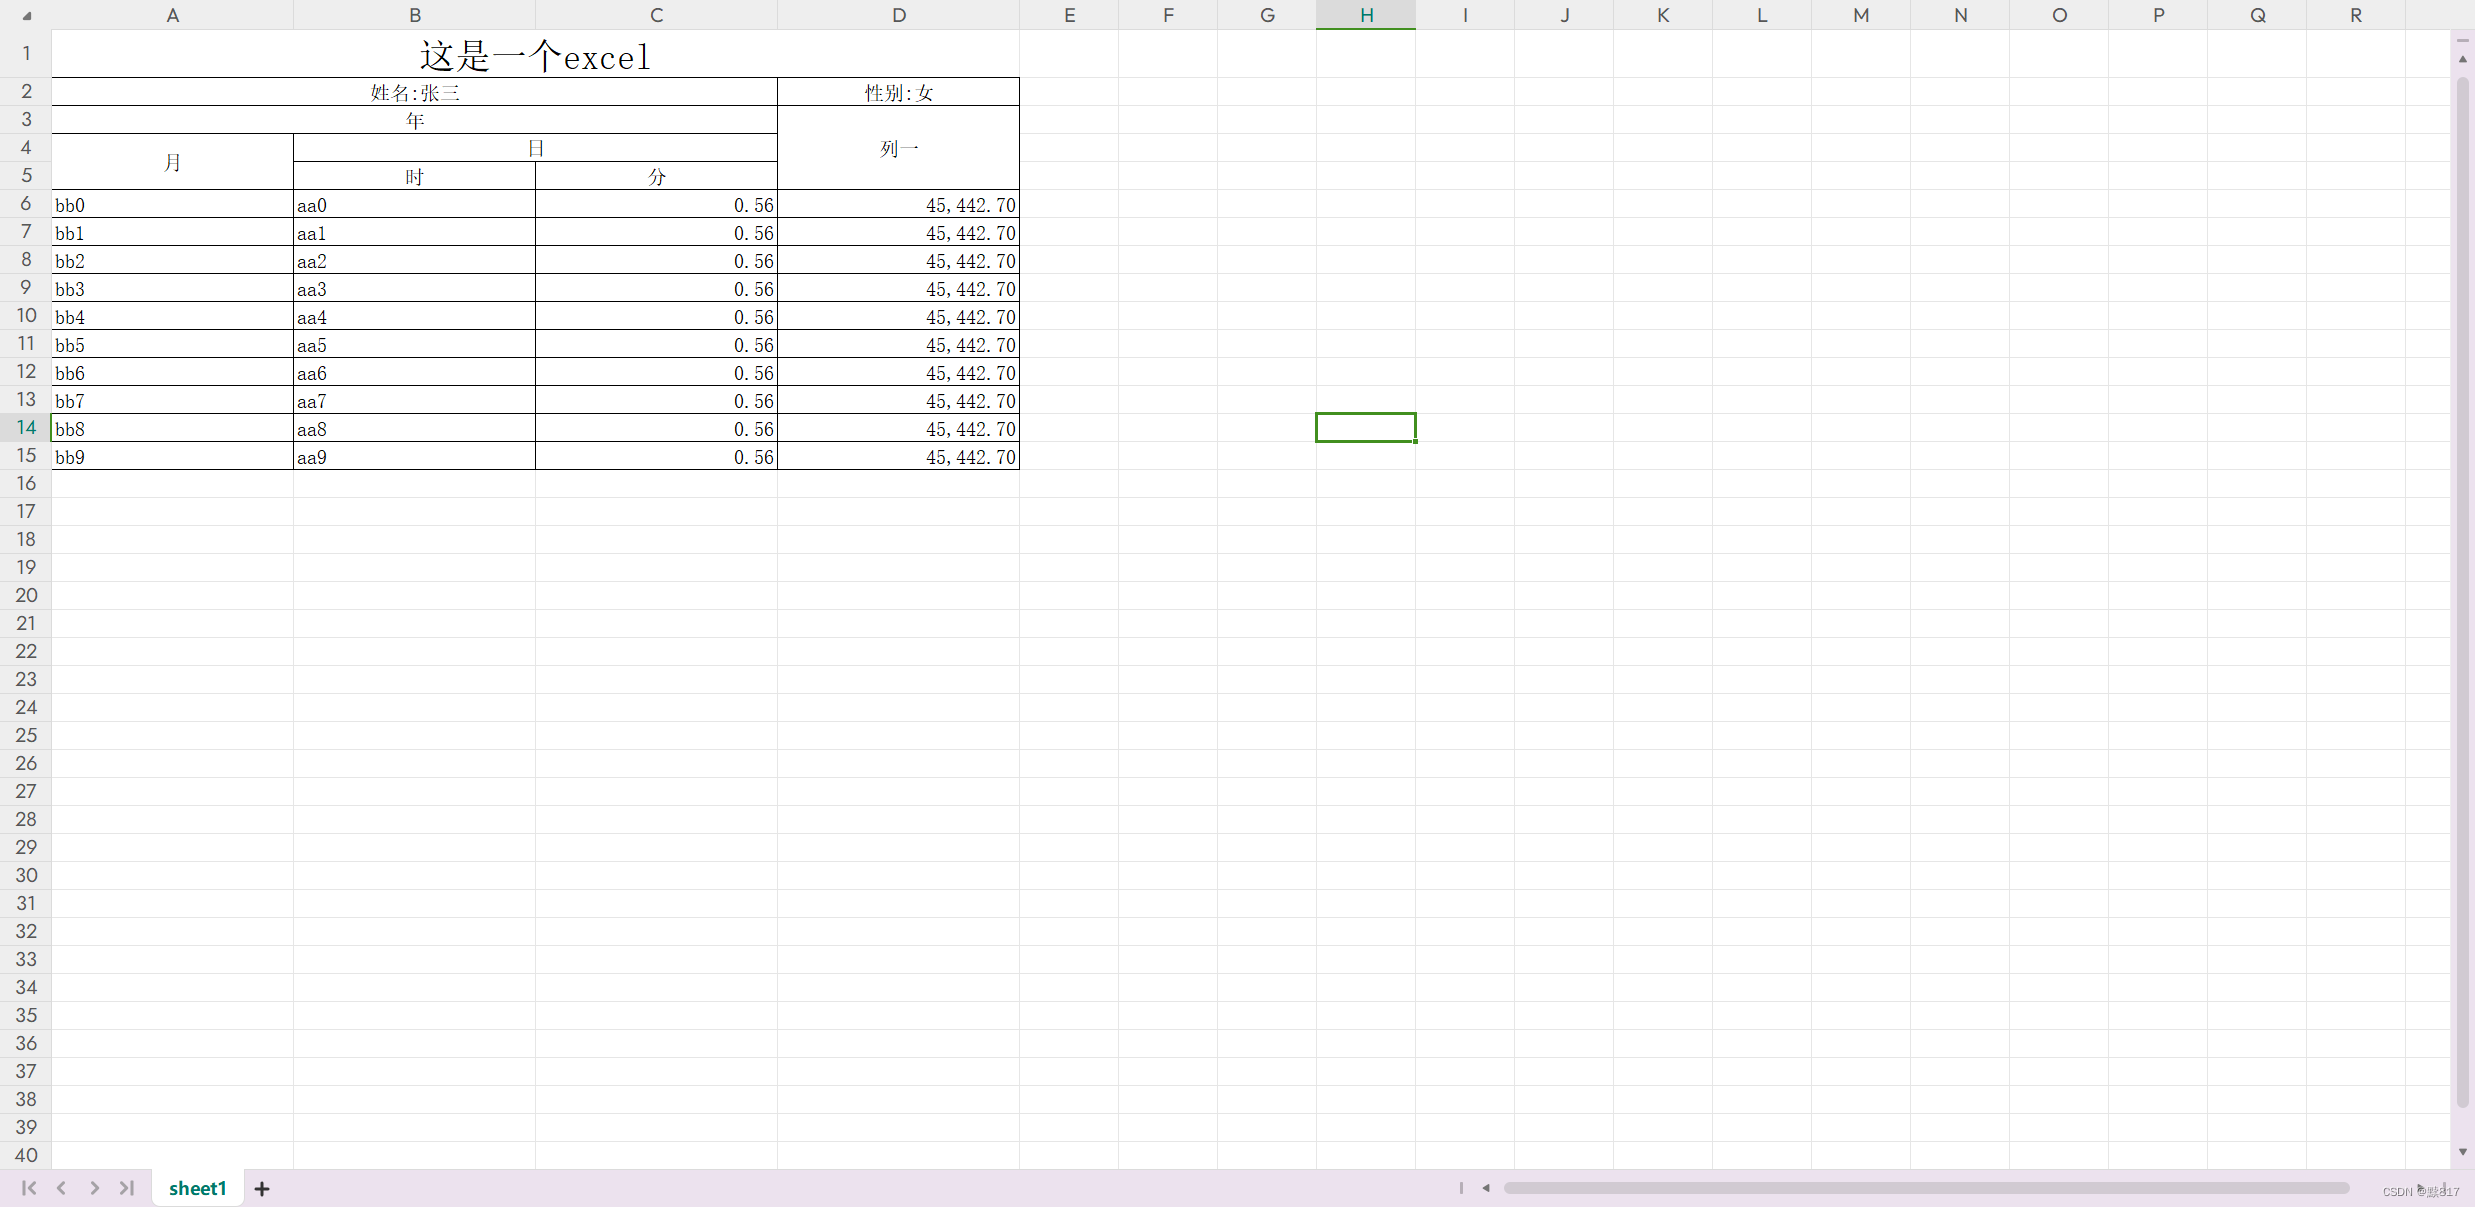The height and width of the screenshot is (1207, 2475).
Task: Click the vertical scrollbar track
Action: point(2462,600)
